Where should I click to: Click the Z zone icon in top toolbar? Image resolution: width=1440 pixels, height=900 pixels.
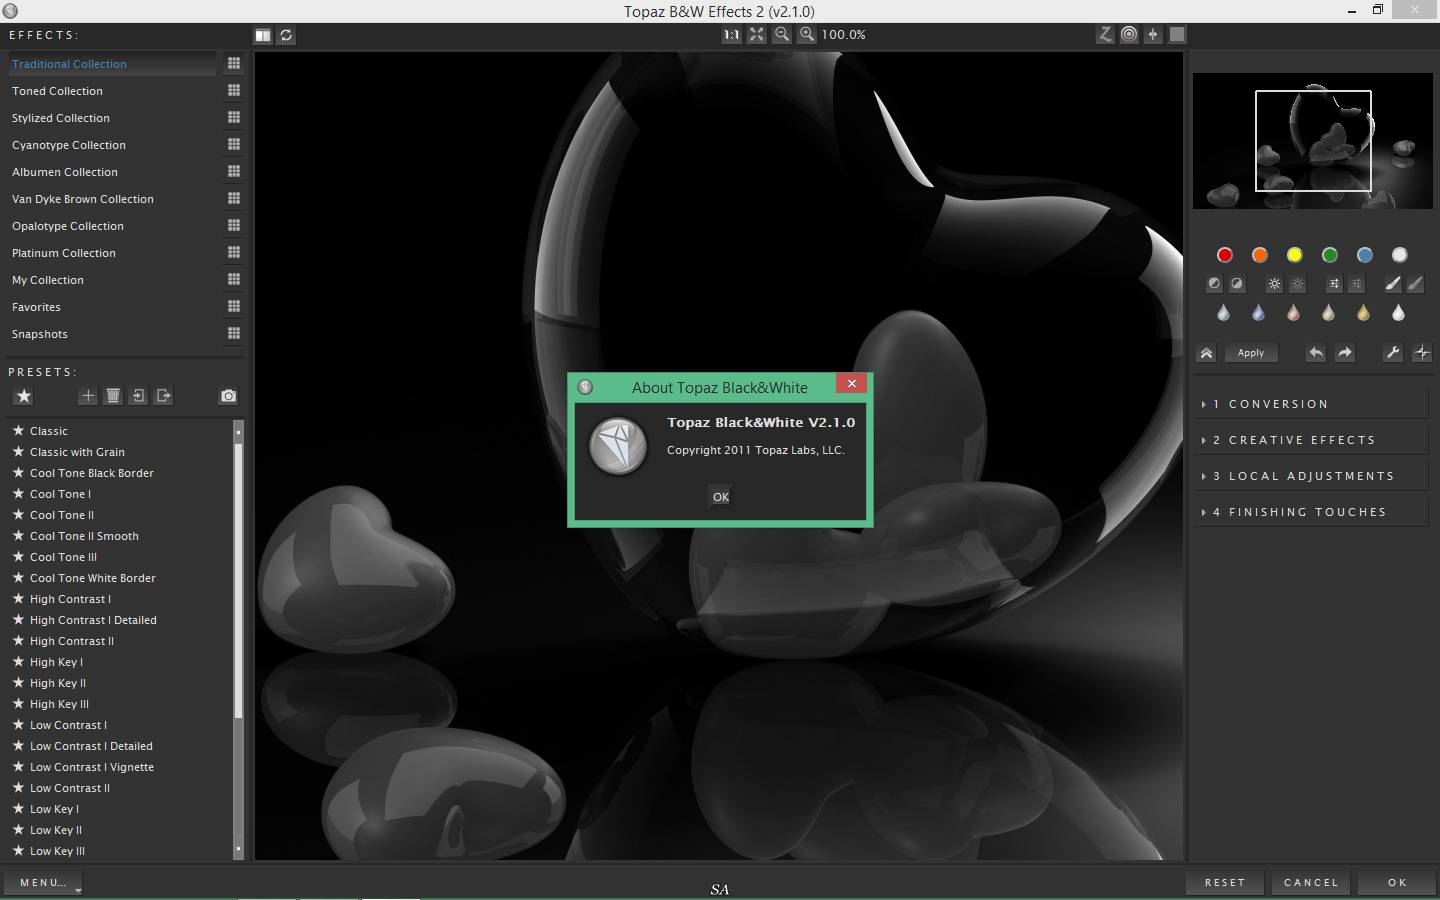pos(1105,34)
